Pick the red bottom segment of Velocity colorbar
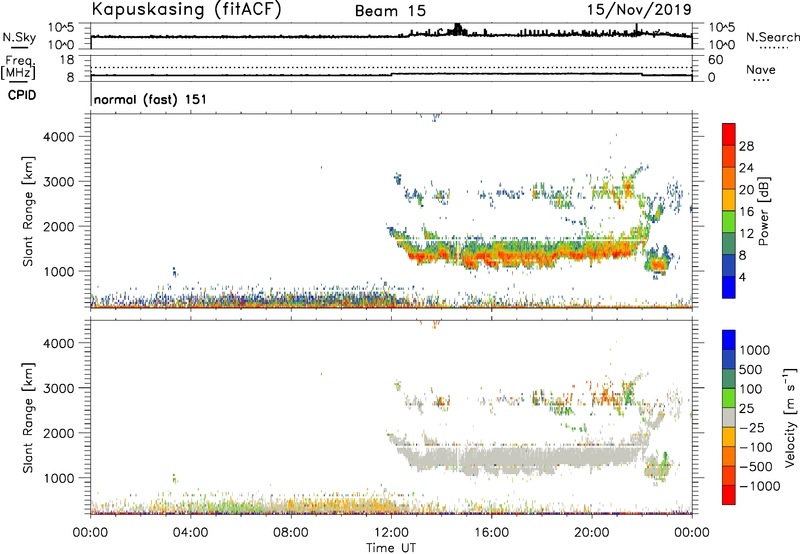Screen dimensions: 800x554 coord(729,495)
